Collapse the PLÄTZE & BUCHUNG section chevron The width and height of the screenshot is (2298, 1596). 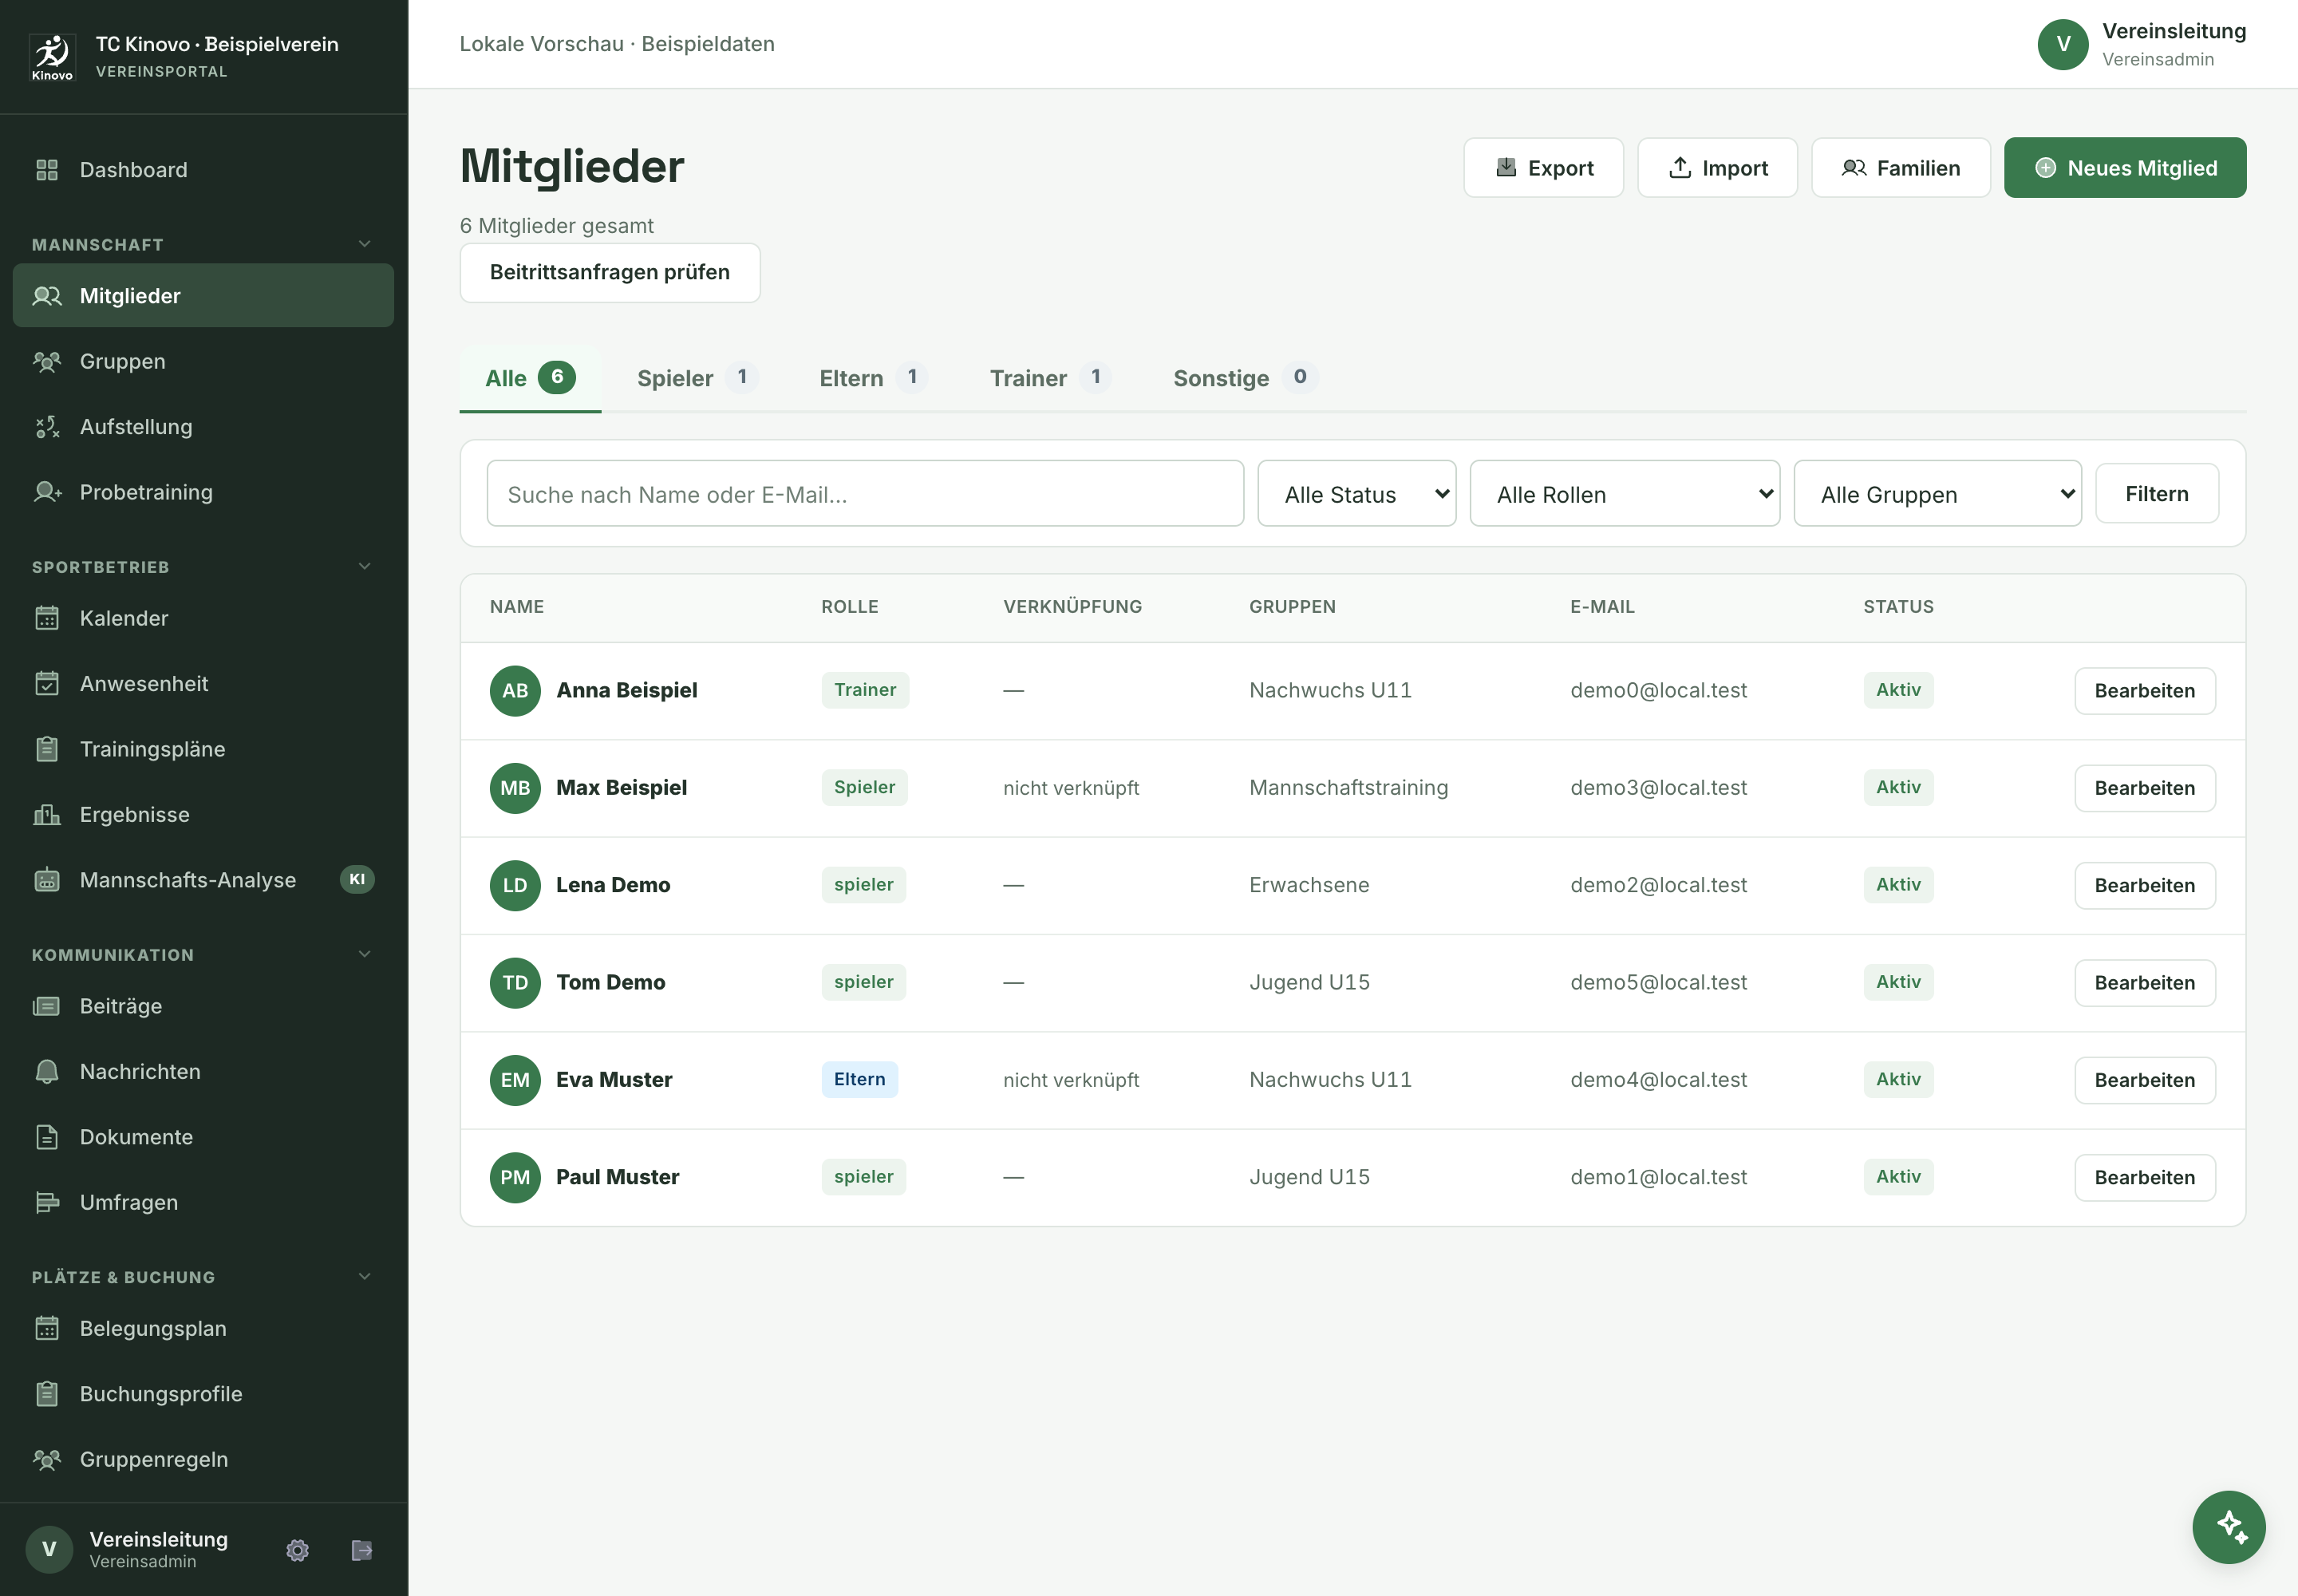point(365,1276)
